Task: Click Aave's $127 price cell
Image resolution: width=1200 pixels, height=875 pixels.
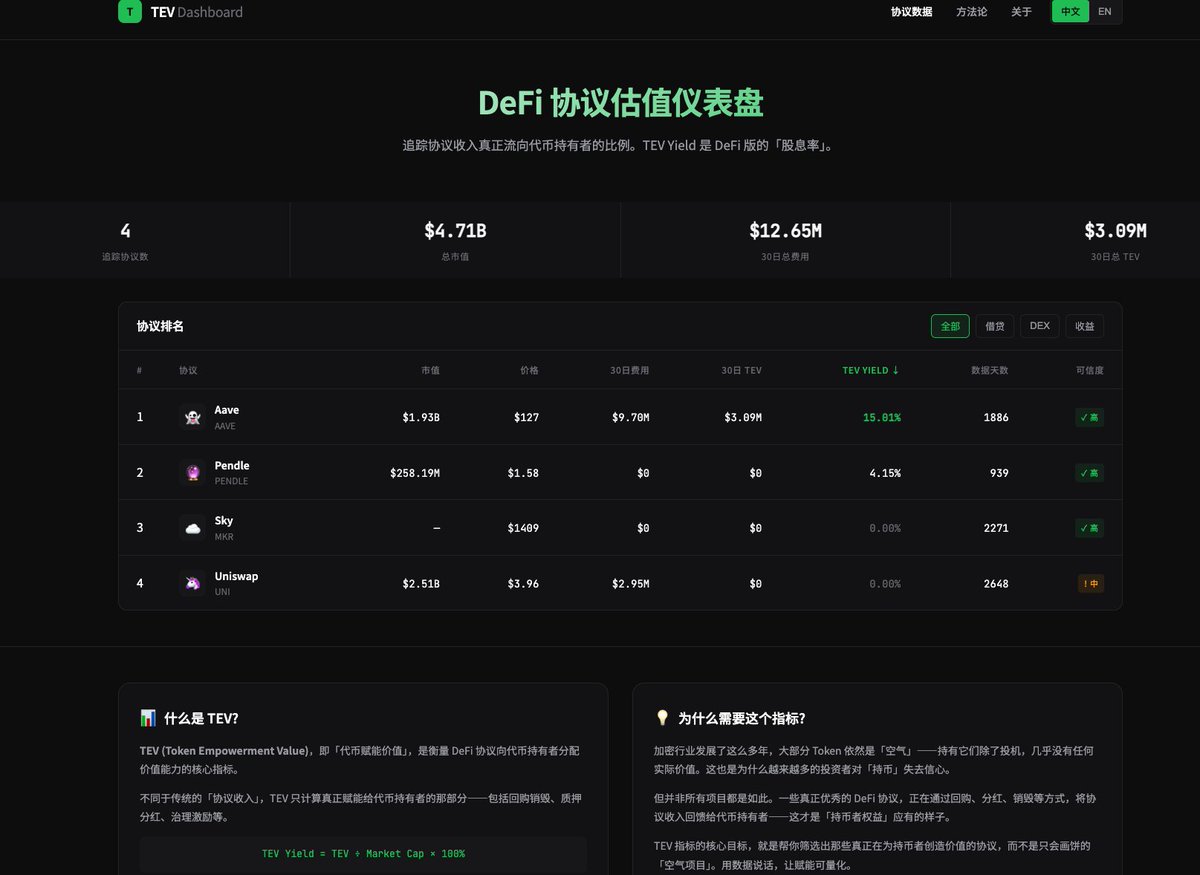Action: [526, 418]
